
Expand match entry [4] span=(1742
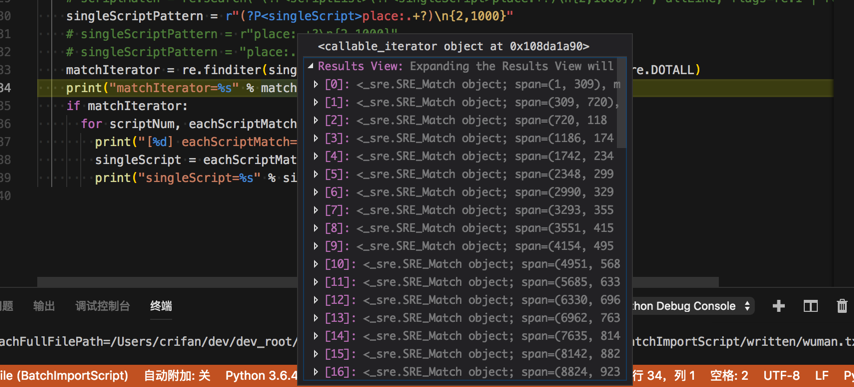(x=316, y=156)
